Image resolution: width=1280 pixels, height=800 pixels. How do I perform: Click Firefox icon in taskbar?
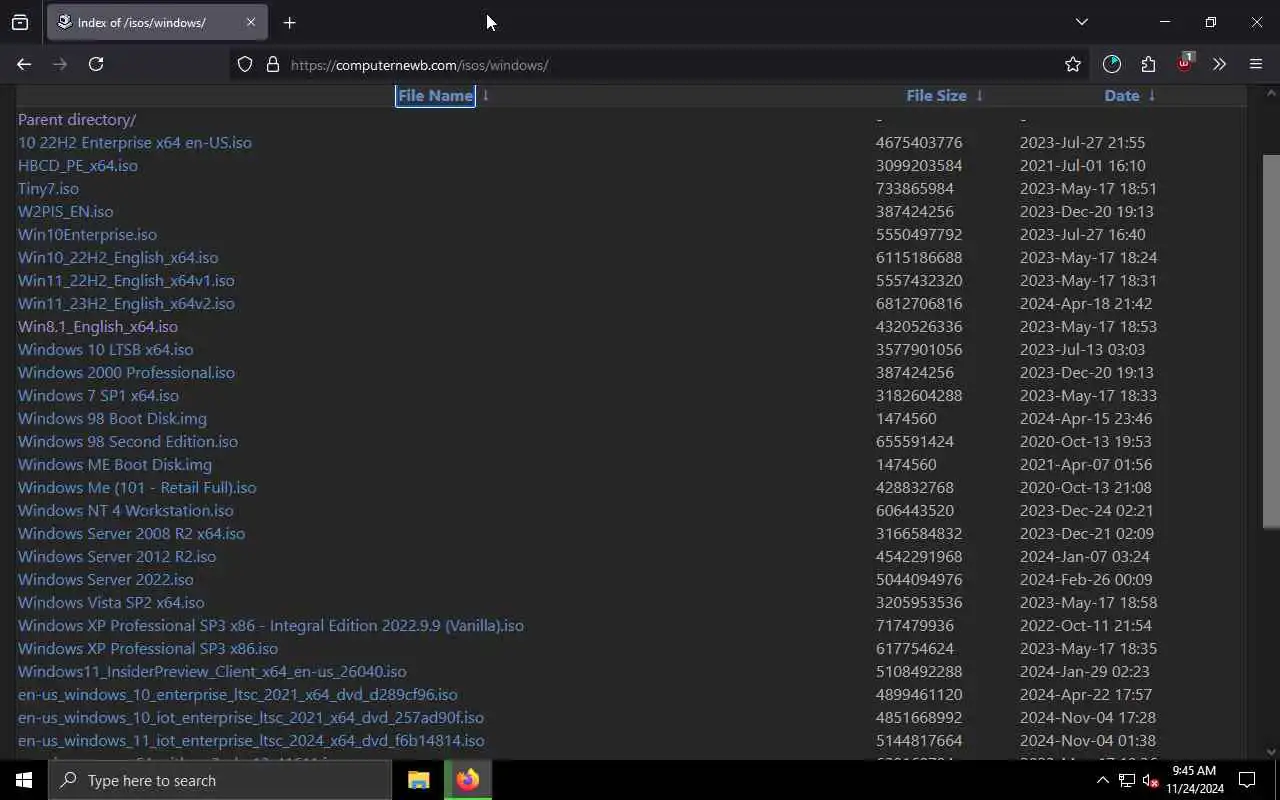point(468,780)
